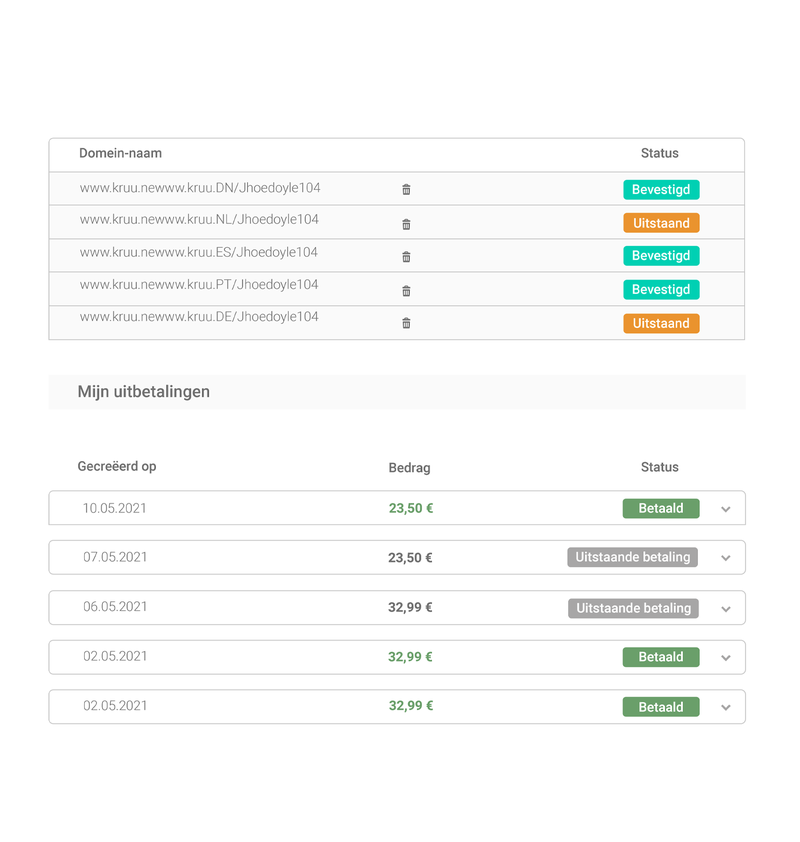Select the 06.05.2021 payout amount 32,99 €
The width and height of the screenshot is (800, 842).
pyautogui.click(x=410, y=607)
